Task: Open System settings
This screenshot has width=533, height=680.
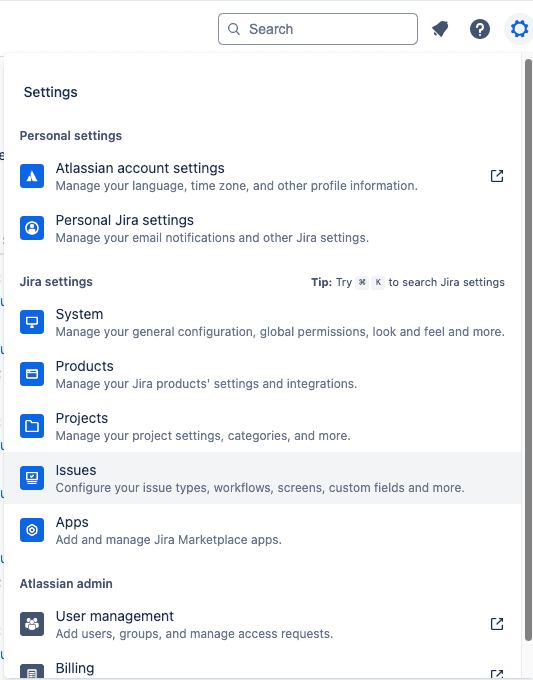Action: coord(262,322)
